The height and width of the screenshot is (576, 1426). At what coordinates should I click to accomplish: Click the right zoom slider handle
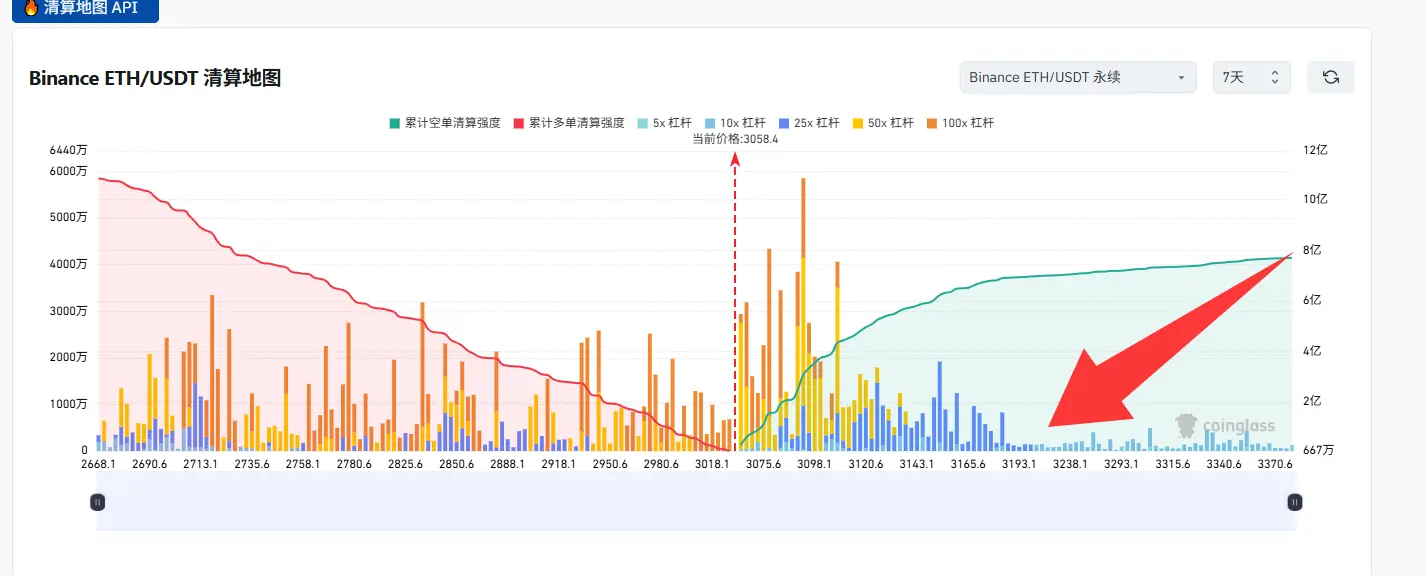[1295, 502]
